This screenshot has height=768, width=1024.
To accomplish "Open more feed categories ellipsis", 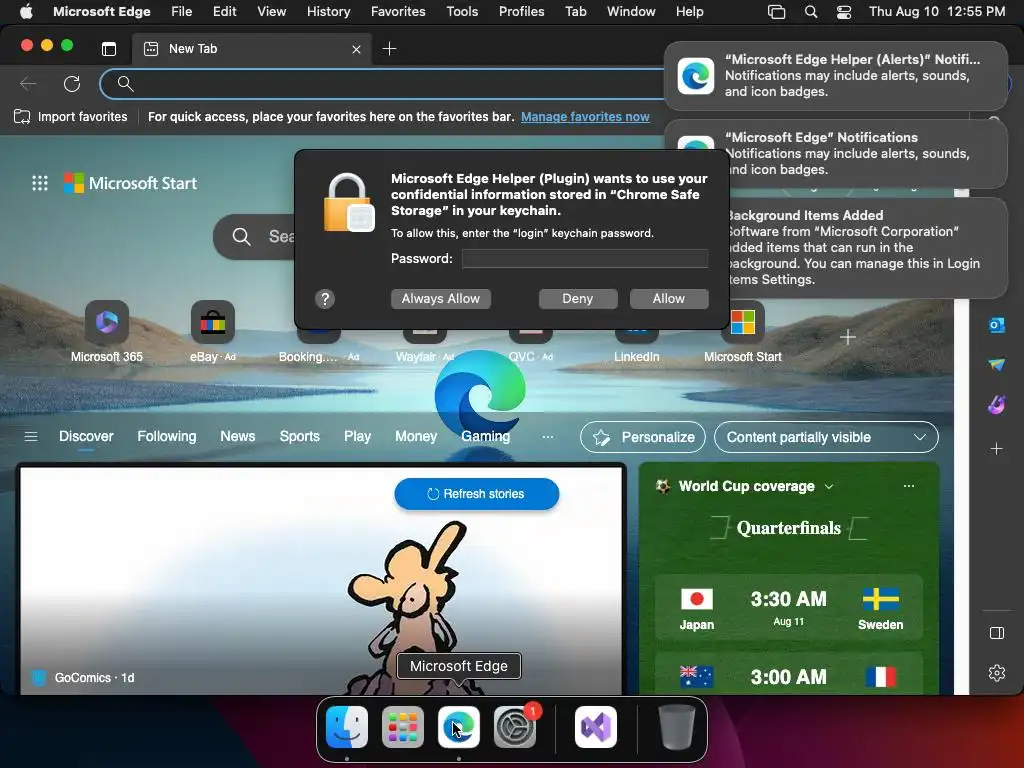I will tap(548, 436).
